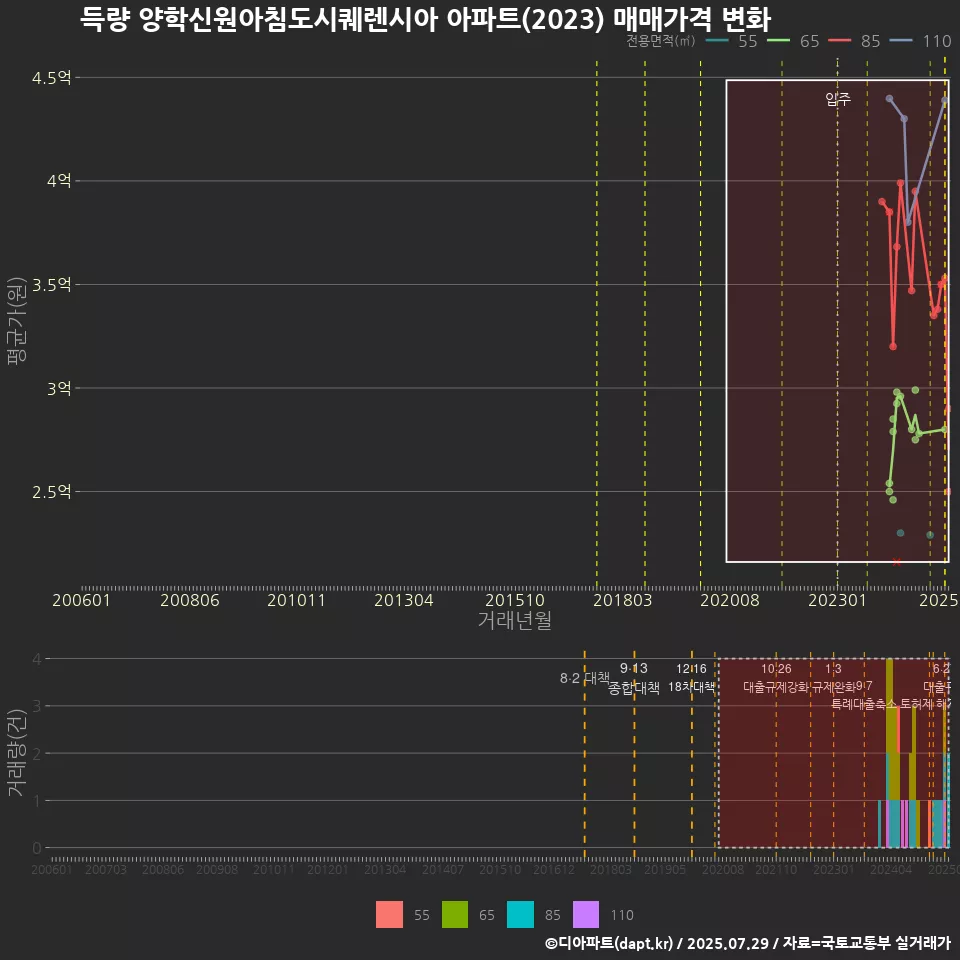Click the 입주 annotation in the price chart
Screen dimensions: 960x960
838,99
